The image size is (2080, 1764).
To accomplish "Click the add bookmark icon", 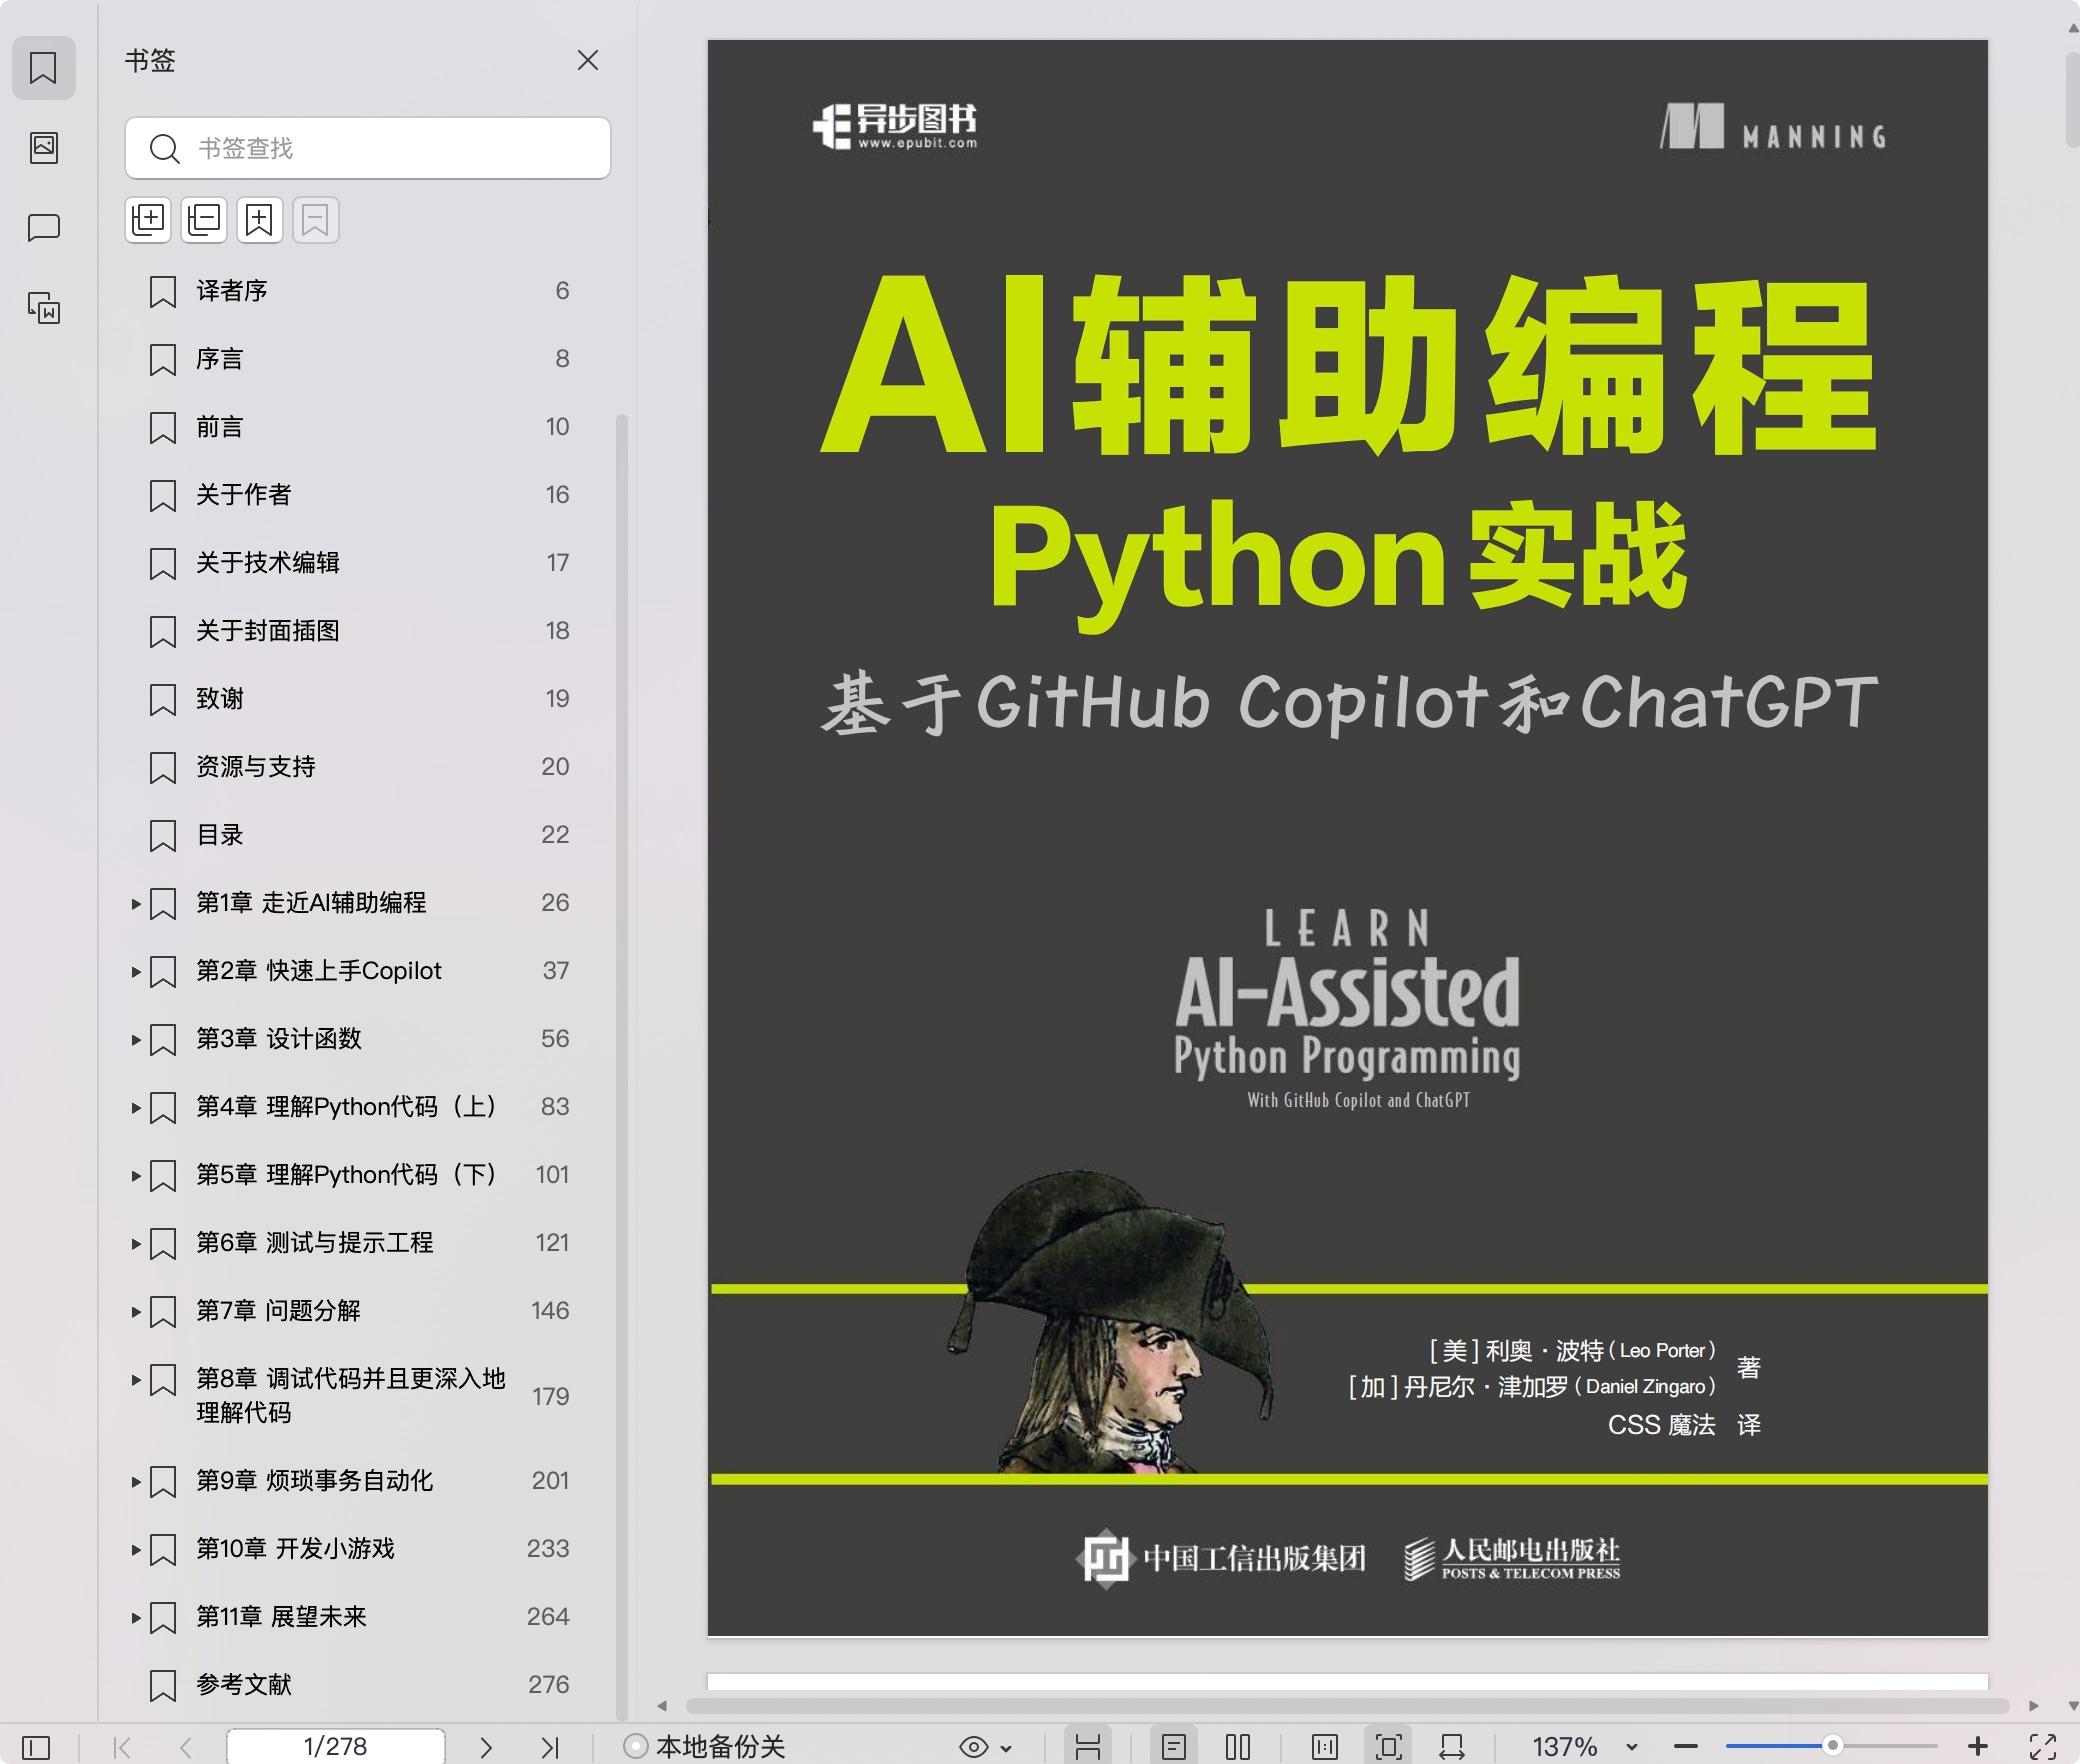I will [x=260, y=219].
